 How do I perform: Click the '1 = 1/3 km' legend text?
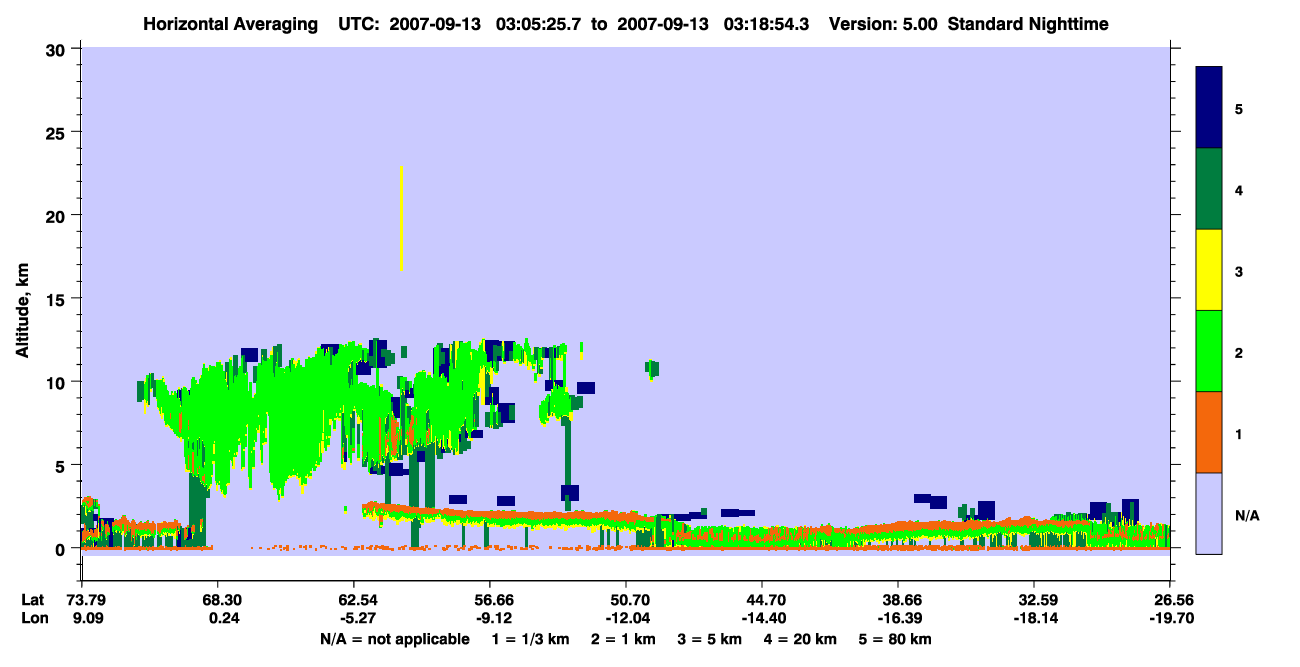coord(531,639)
